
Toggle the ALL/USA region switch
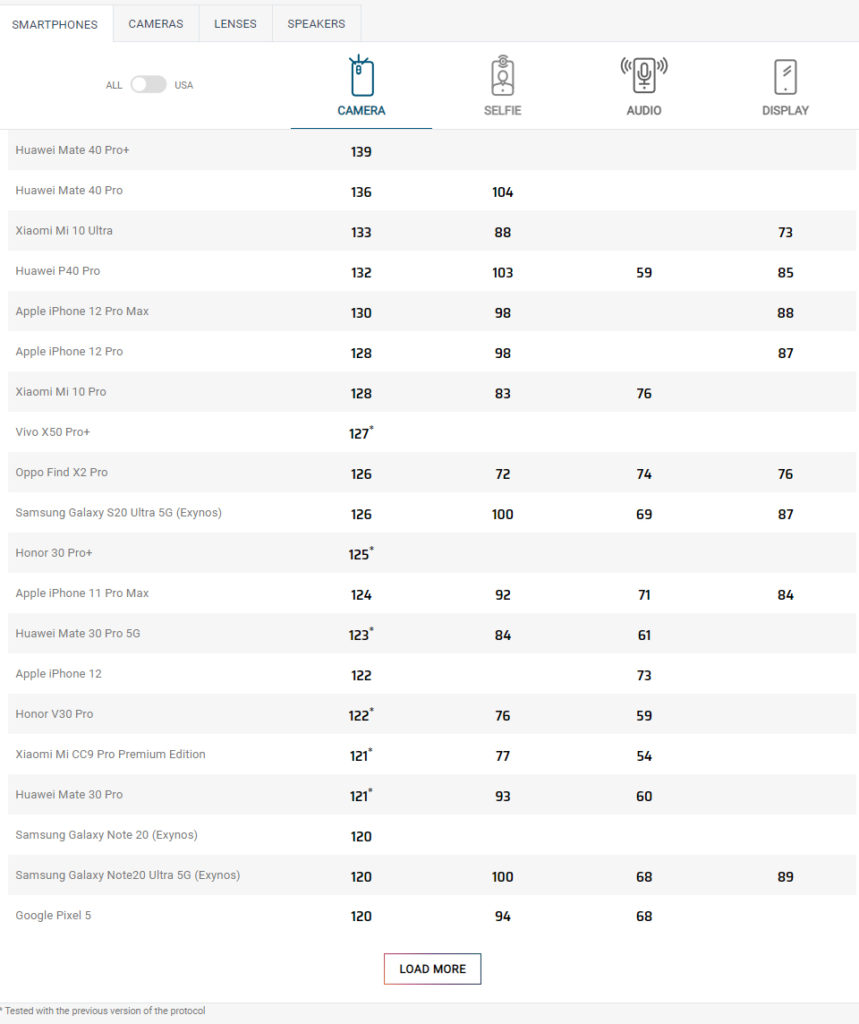(x=148, y=85)
